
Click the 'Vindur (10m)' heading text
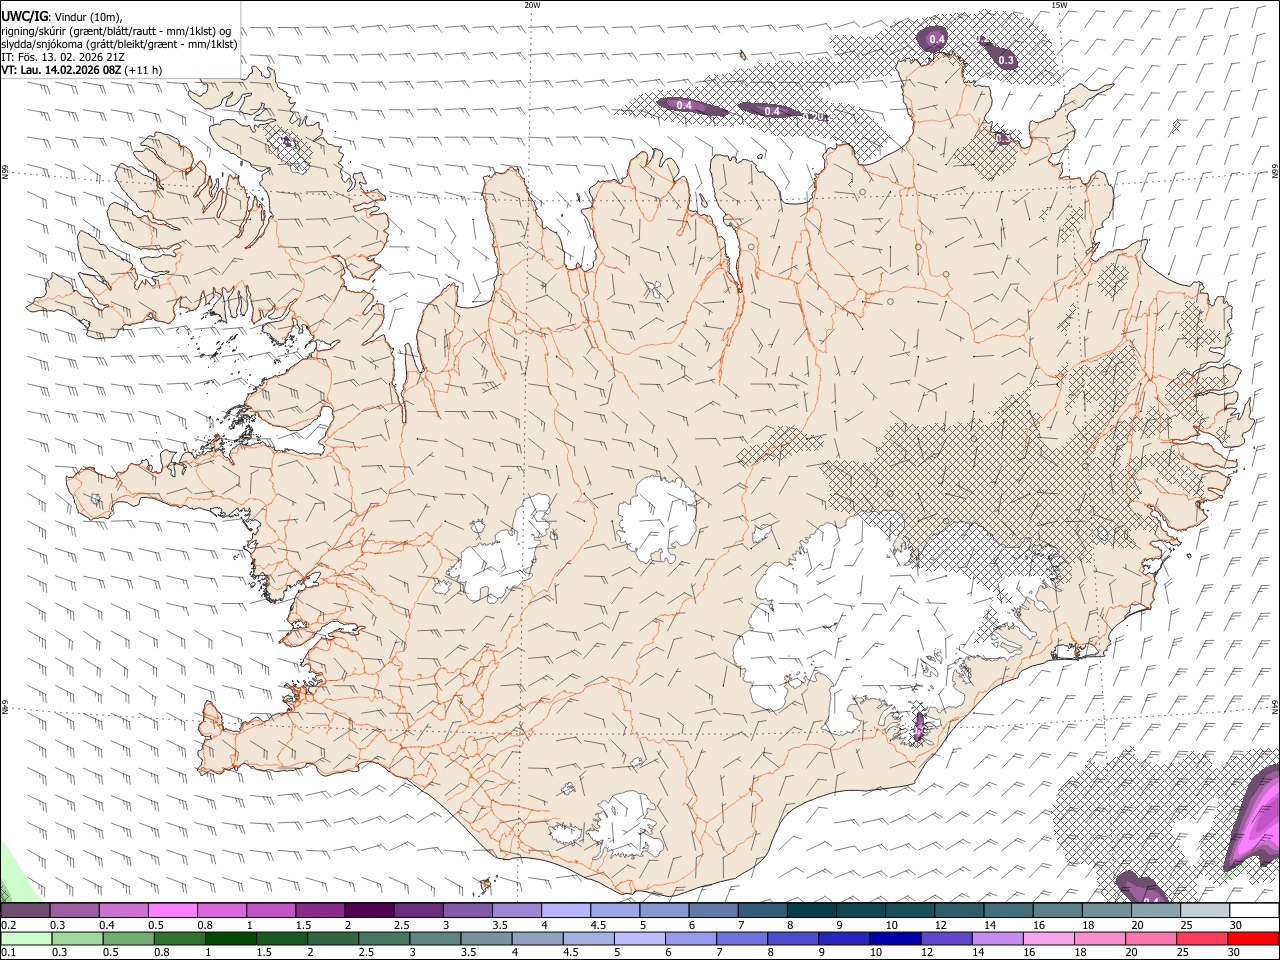(x=90, y=17)
